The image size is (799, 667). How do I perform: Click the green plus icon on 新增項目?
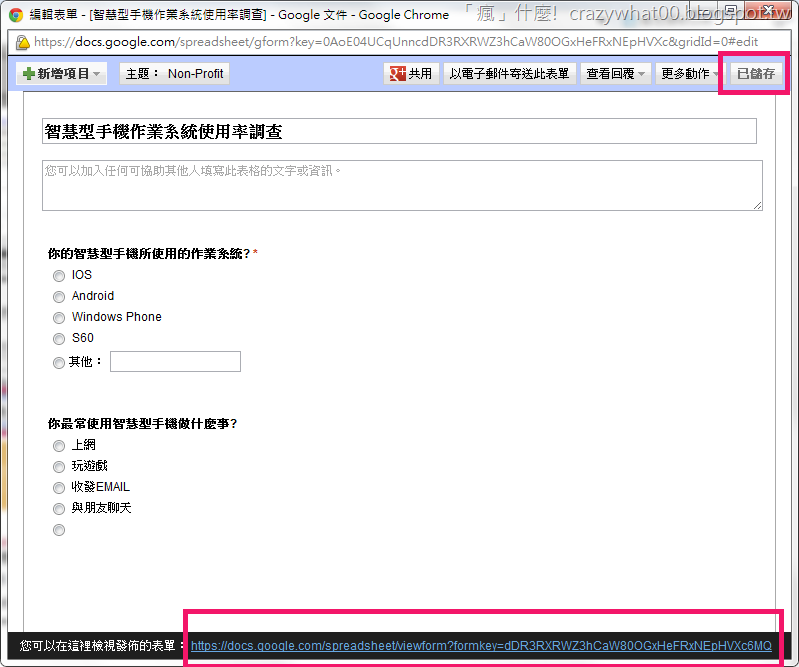click(29, 74)
